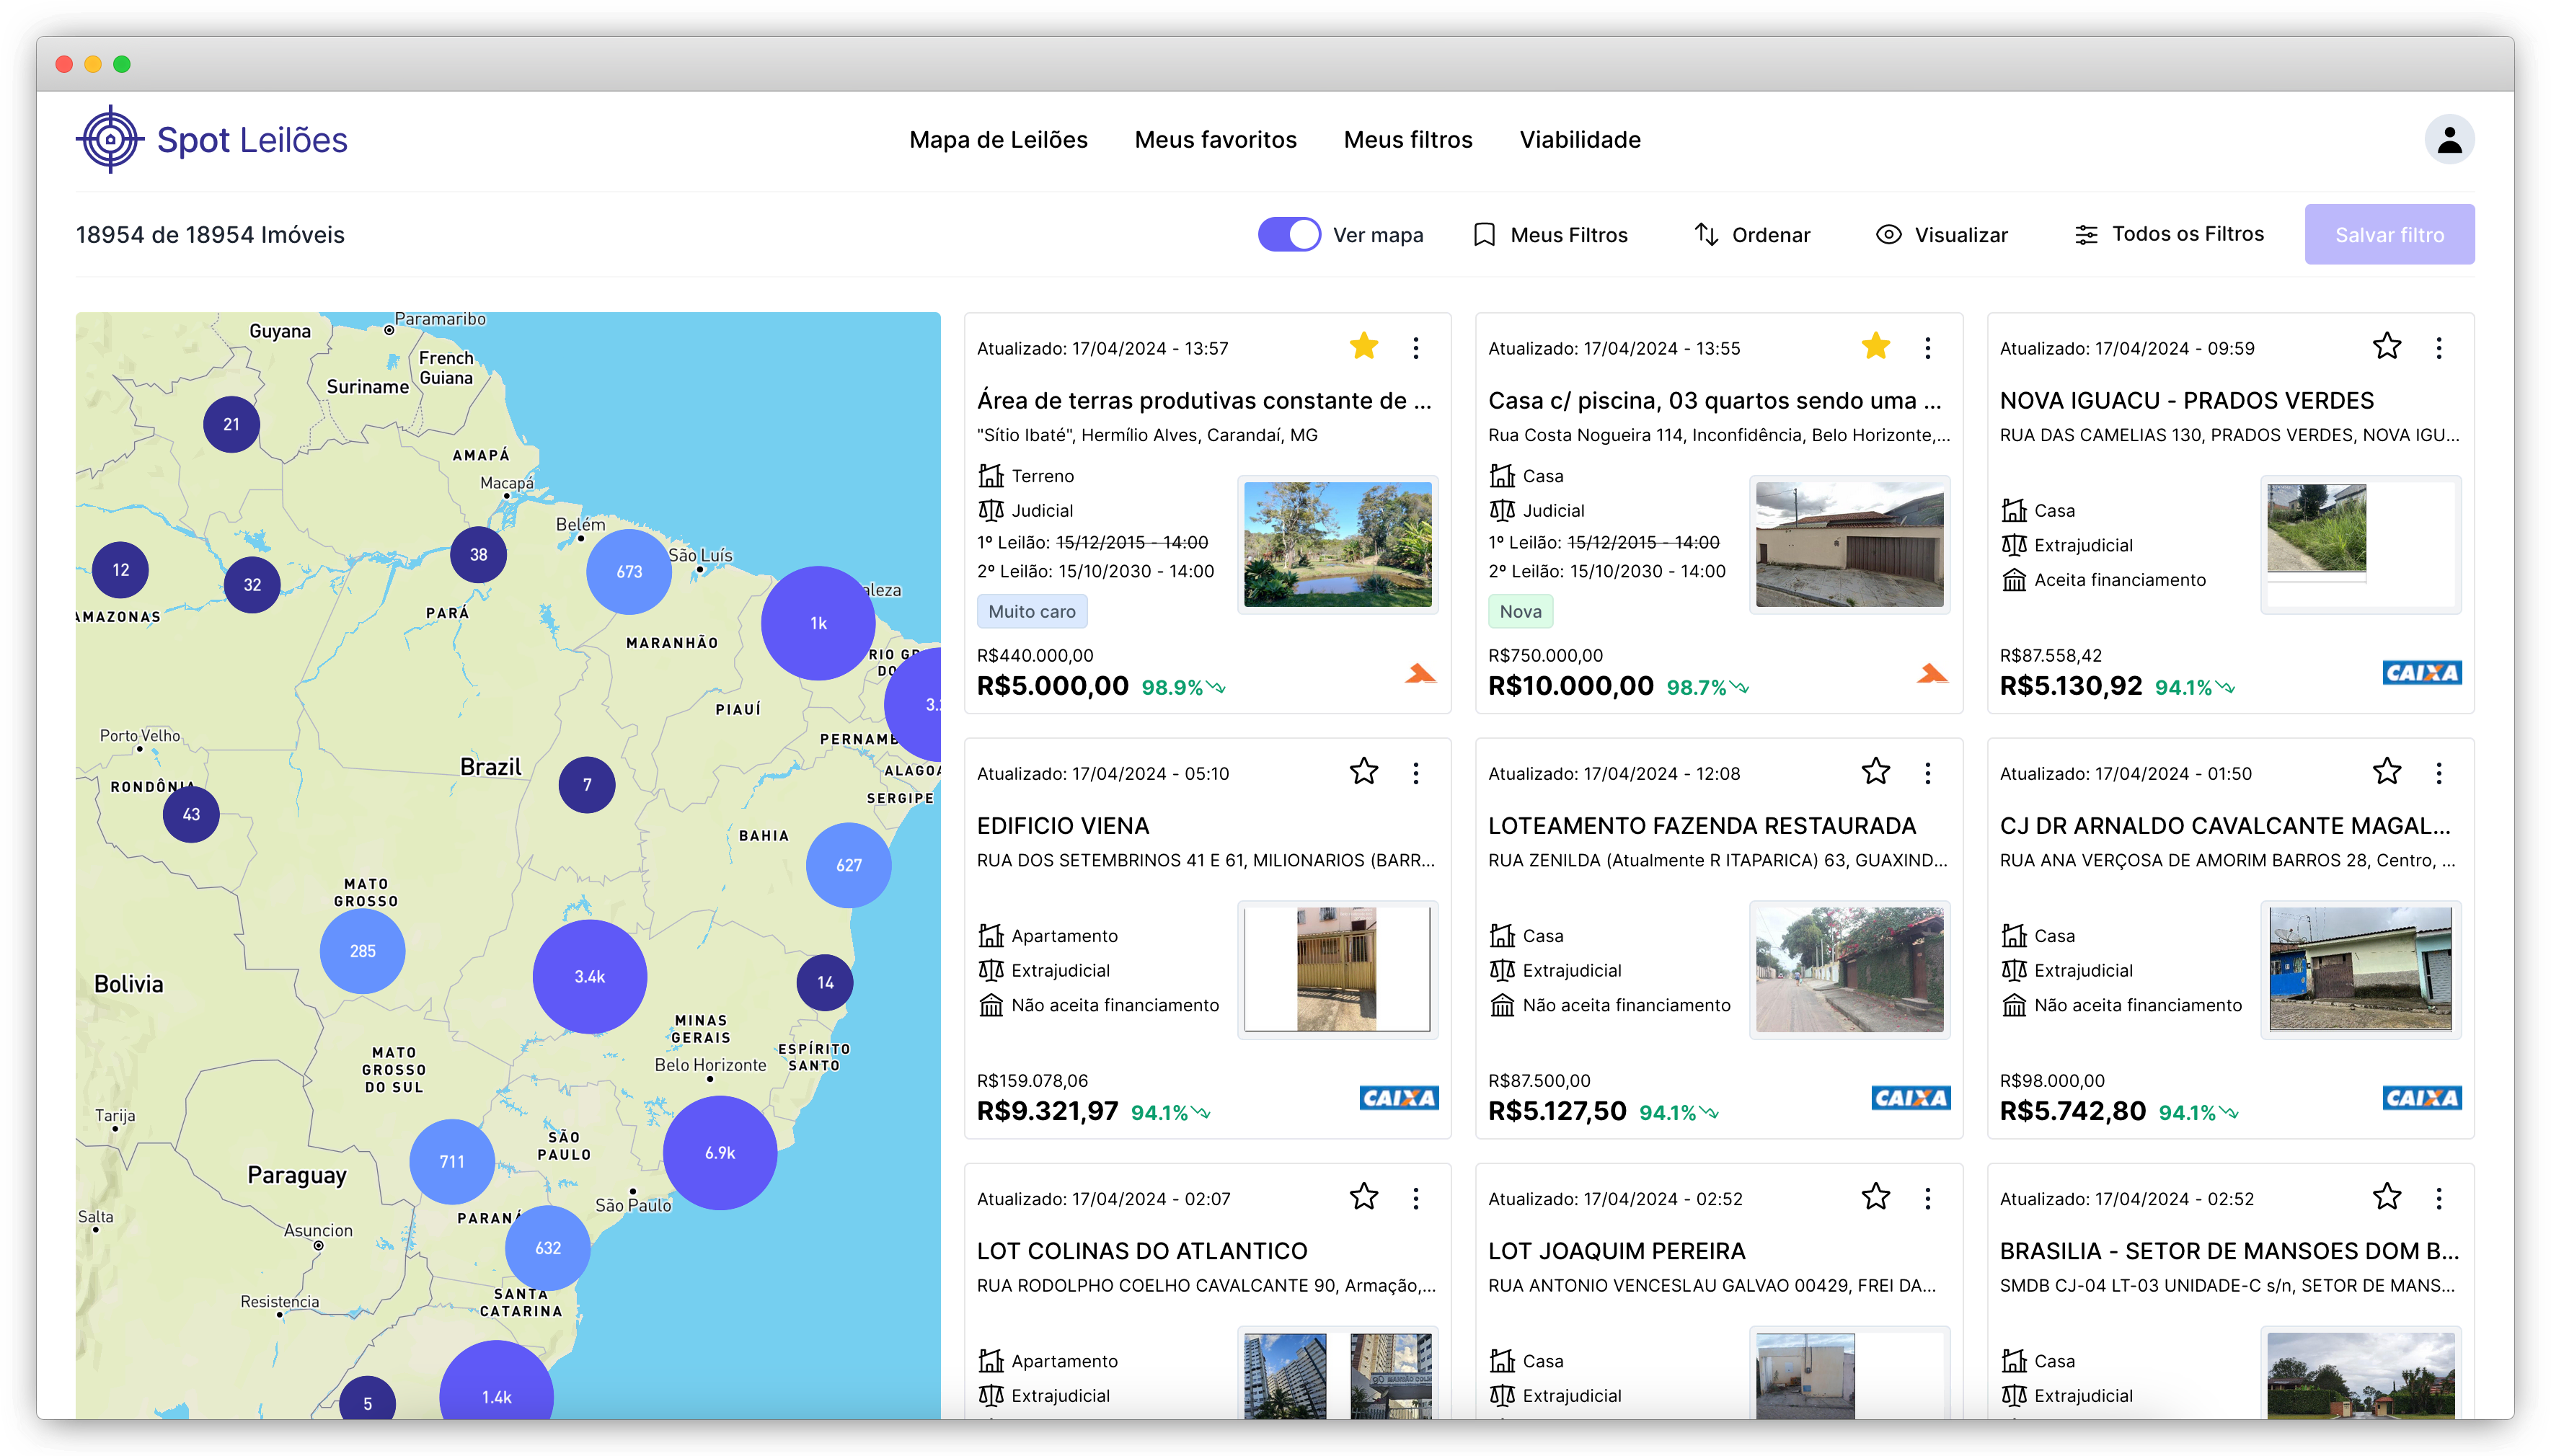Open three-dot menu for EDIFICIO VIENA card
Image resolution: width=2551 pixels, height=1456 pixels.
pyautogui.click(x=1415, y=772)
